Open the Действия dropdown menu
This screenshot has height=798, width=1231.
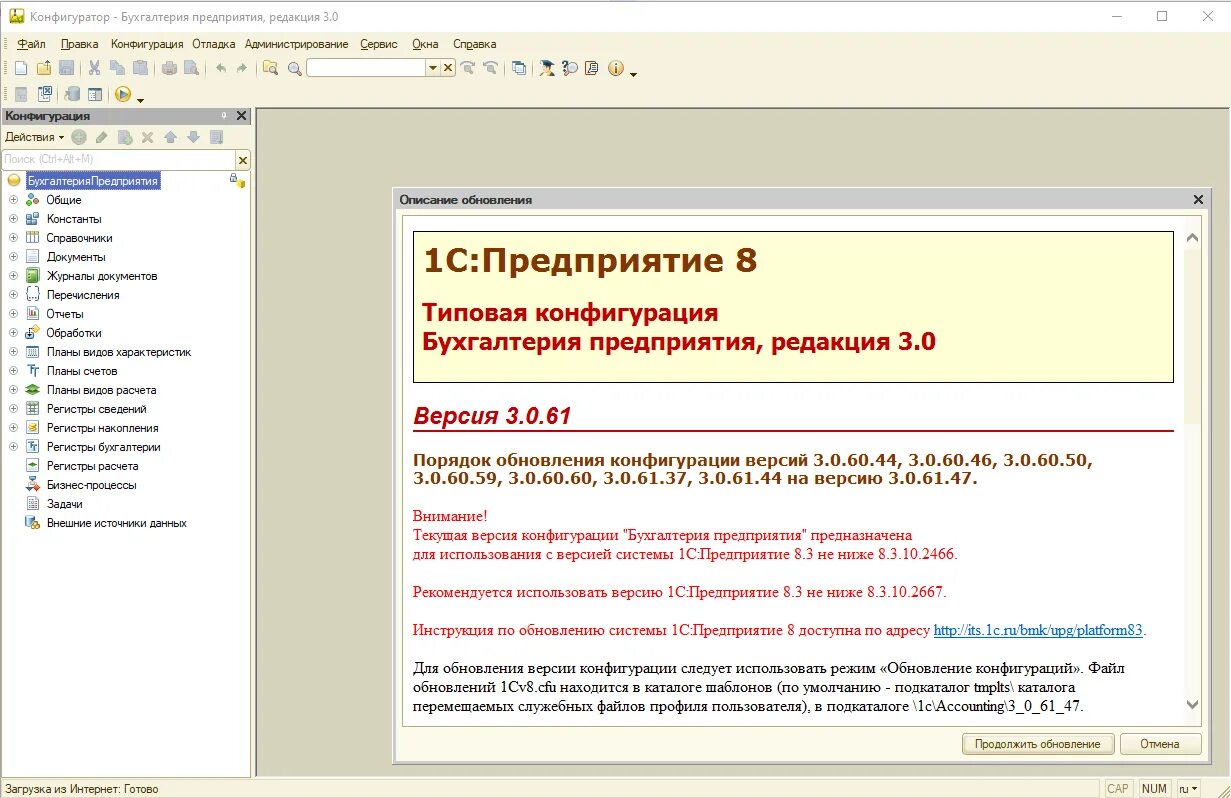(x=35, y=137)
